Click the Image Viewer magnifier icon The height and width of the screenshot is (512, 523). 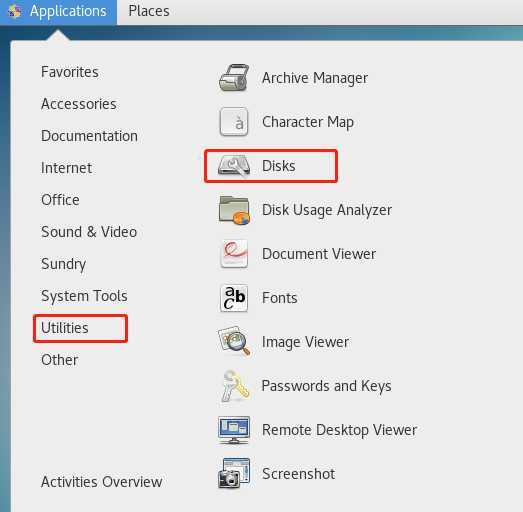pyautogui.click(x=234, y=341)
